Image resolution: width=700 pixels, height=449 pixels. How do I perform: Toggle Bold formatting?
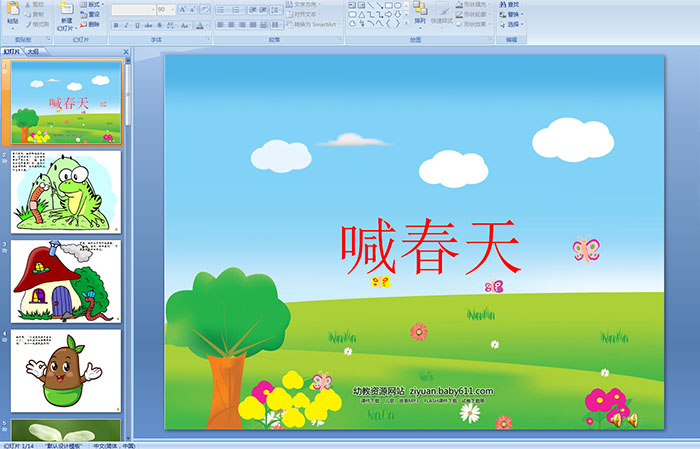point(116,25)
